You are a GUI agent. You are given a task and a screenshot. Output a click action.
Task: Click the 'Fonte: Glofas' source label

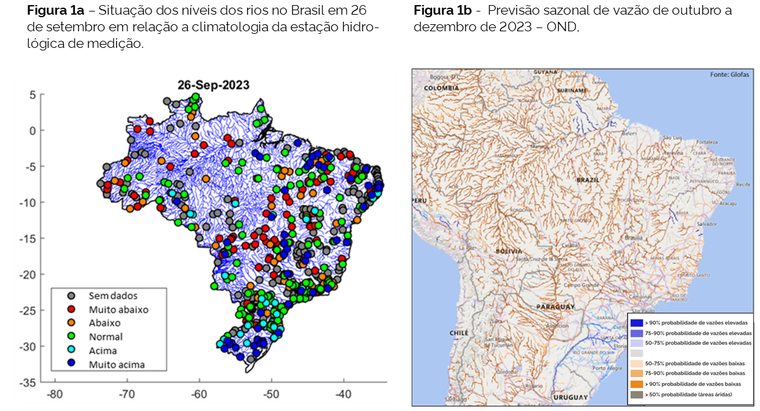pyautogui.click(x=729, y=75)
